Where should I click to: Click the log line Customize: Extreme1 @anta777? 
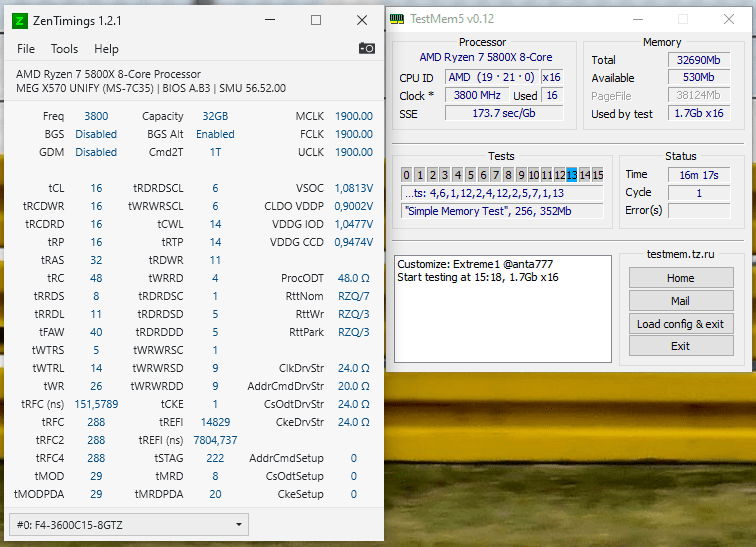click(475, 264)
